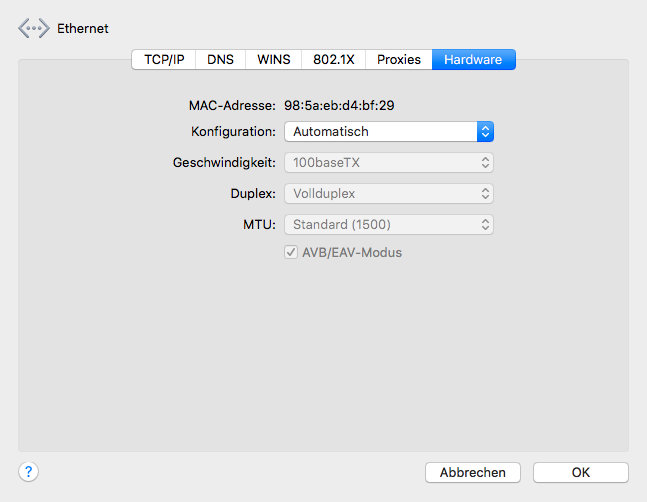Click the Duplex dropdown arrow icon
The image size is (647, 502).
485,193
